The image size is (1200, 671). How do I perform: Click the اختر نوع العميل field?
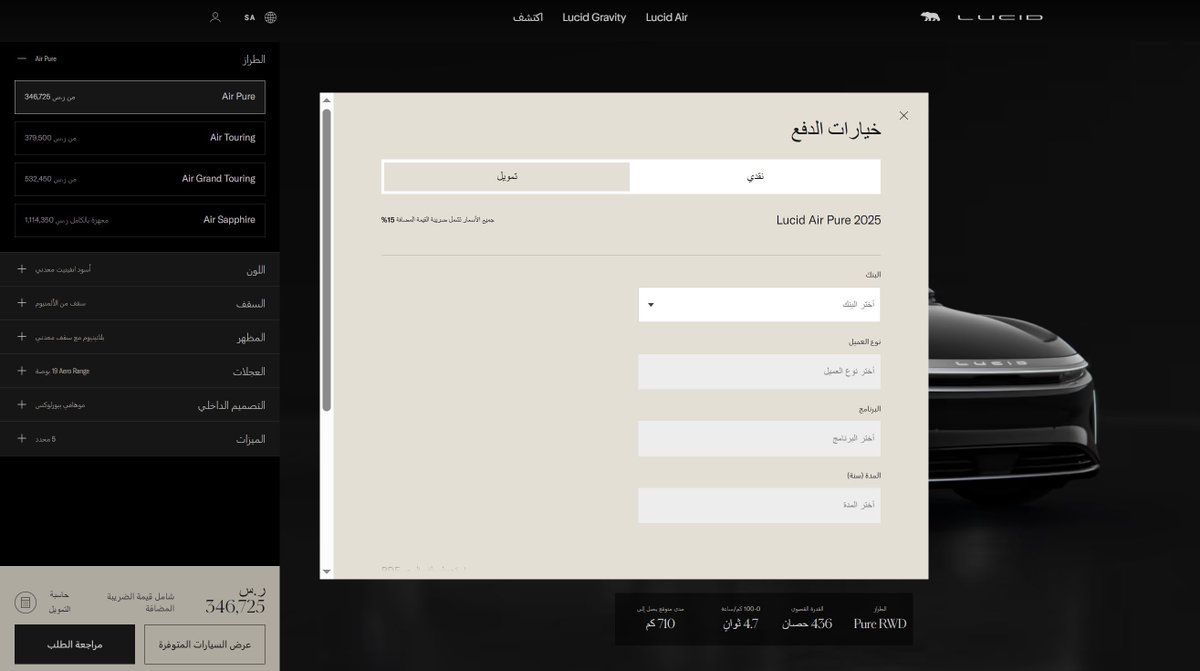759,371
